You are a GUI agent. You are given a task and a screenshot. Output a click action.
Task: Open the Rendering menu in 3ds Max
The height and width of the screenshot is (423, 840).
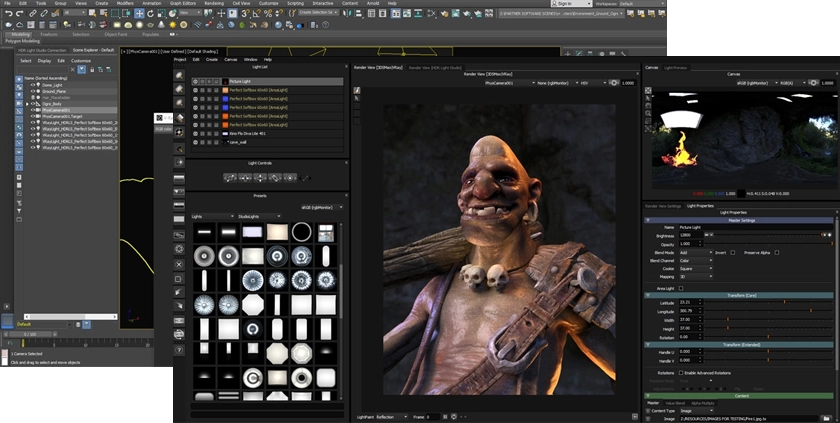[214, 3]
